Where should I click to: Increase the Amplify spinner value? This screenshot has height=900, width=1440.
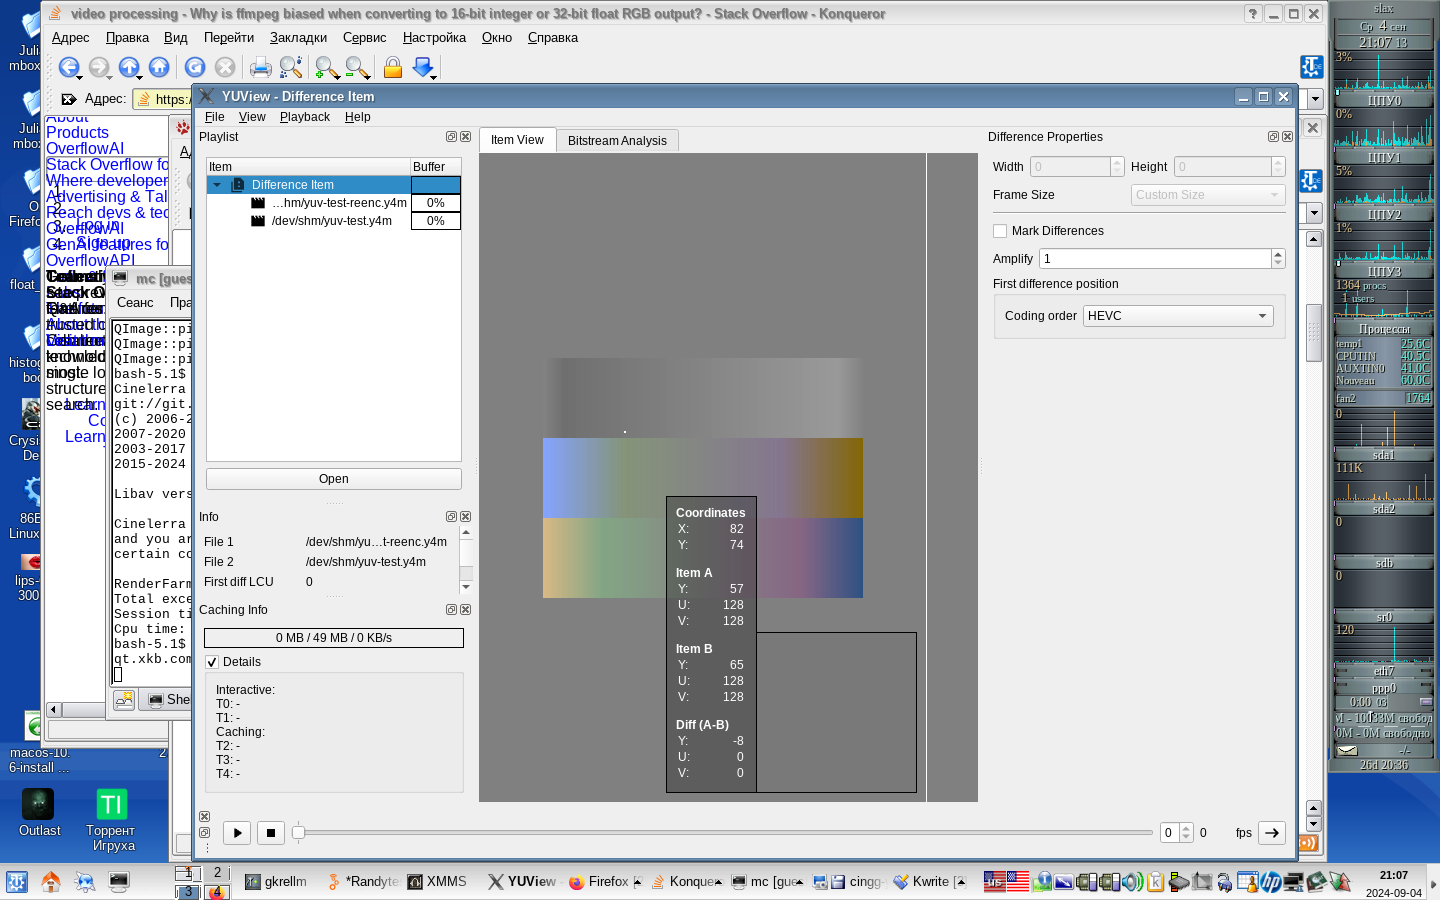click(1278, 254)
